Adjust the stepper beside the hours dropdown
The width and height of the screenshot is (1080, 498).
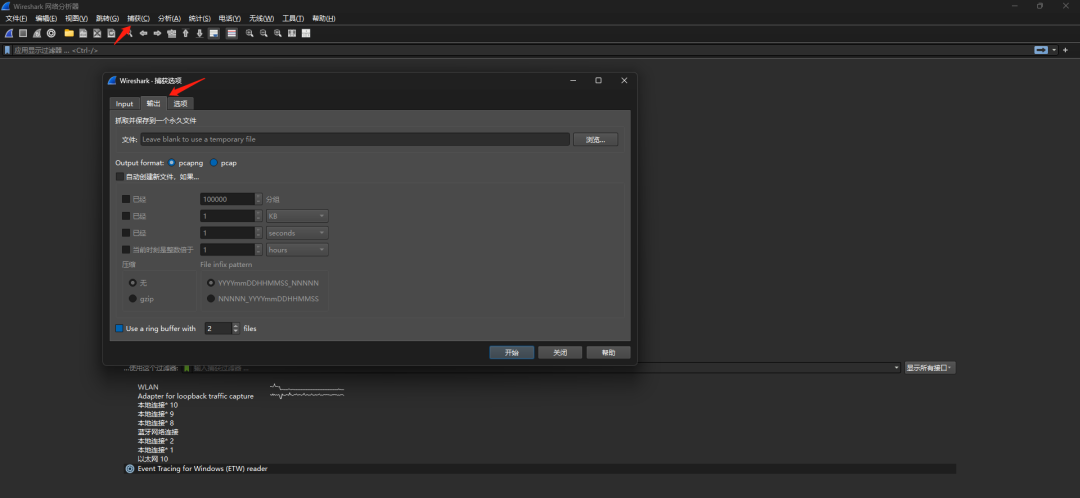point(258,249)
